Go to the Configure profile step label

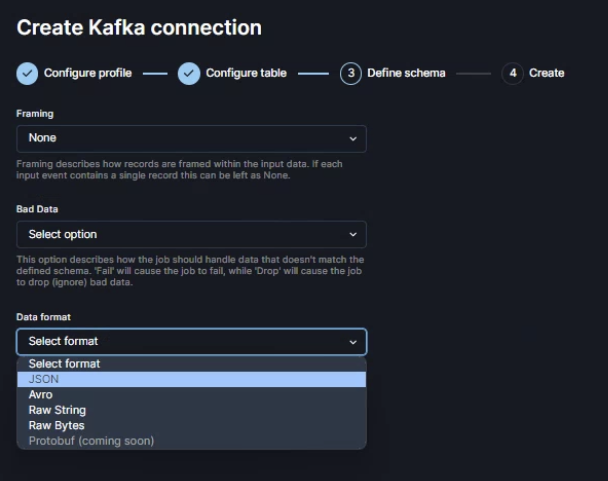[x=87, y=73]
